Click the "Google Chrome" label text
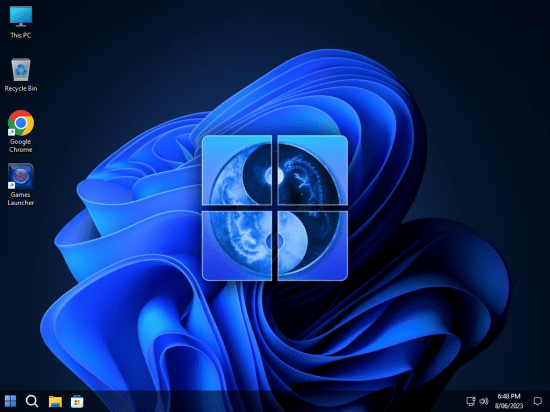 [x=21, y=146]
